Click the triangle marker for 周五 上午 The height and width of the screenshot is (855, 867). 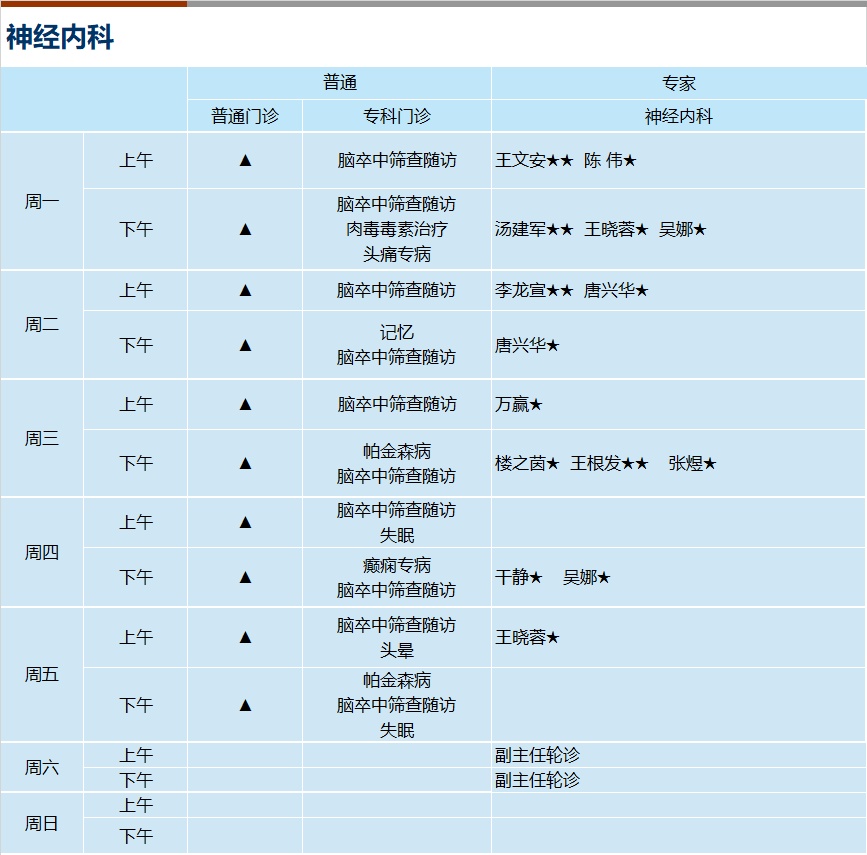point(245,637)
